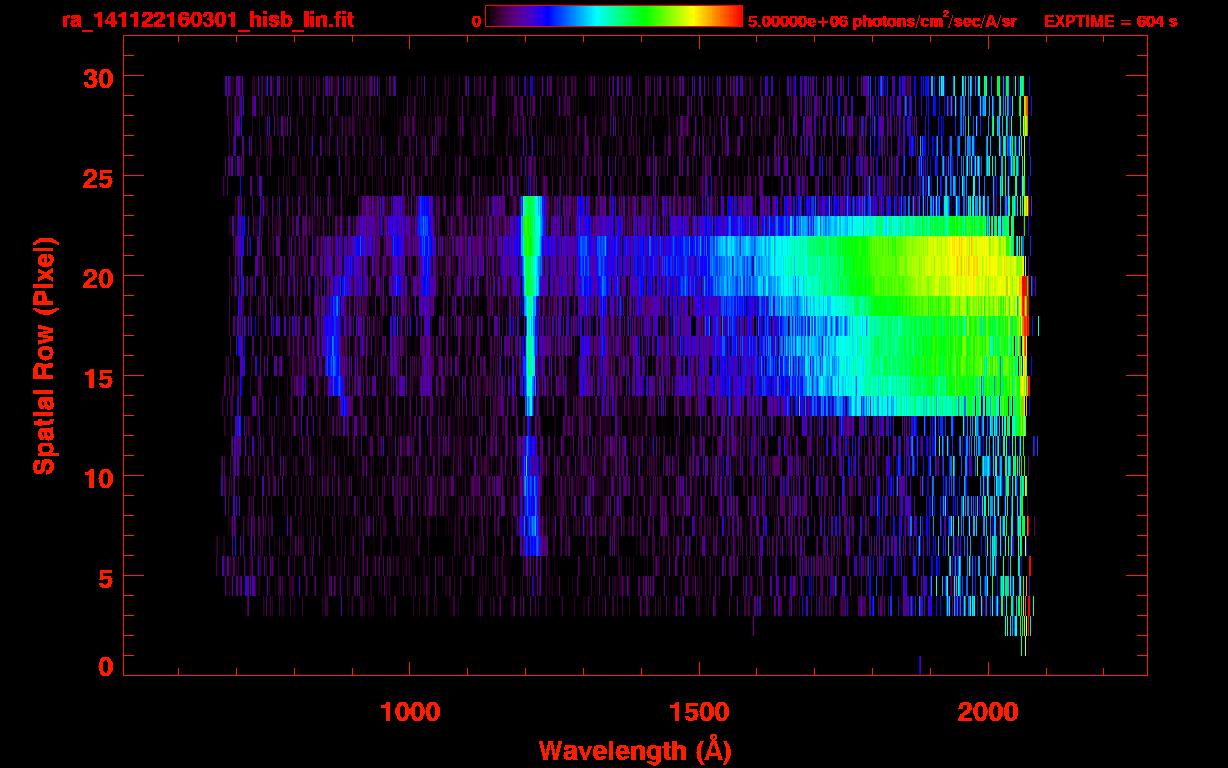Click the 1500 wavelength tick label

point(699,711)
